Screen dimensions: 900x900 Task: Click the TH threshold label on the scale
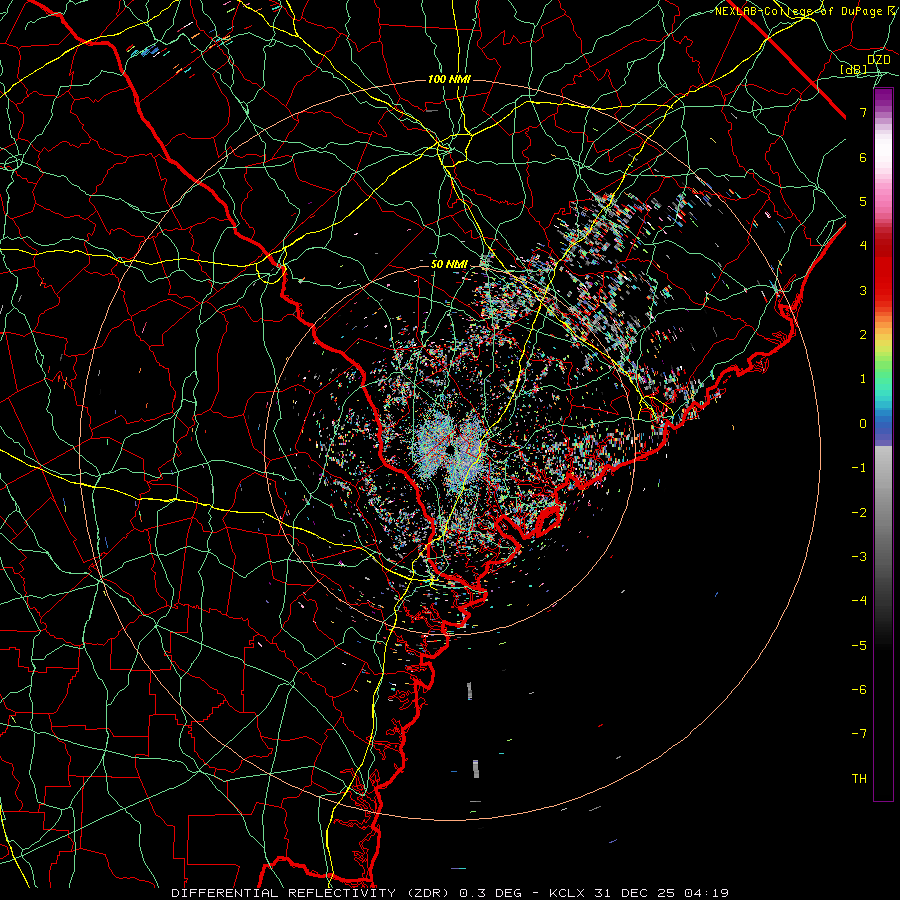(x=859, y=779)
